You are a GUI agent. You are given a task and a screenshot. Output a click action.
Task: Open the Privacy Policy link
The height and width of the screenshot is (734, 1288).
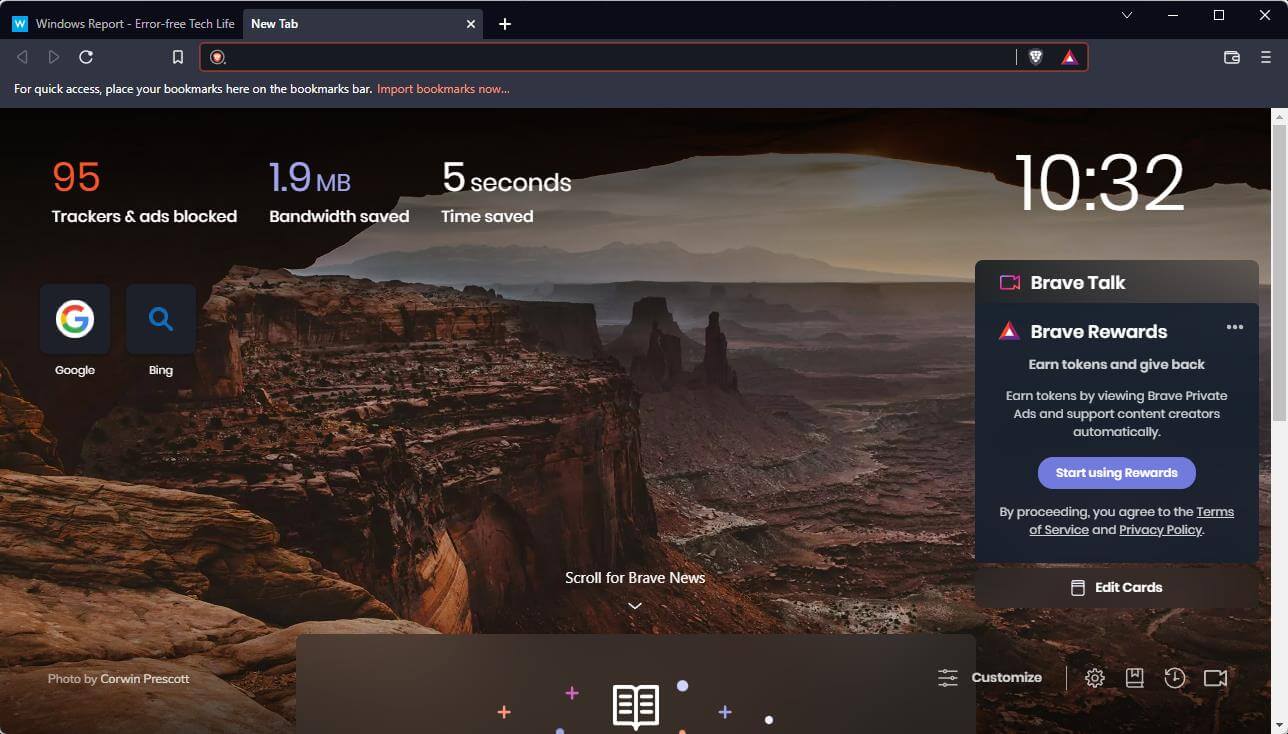[x=1160, y=530]
